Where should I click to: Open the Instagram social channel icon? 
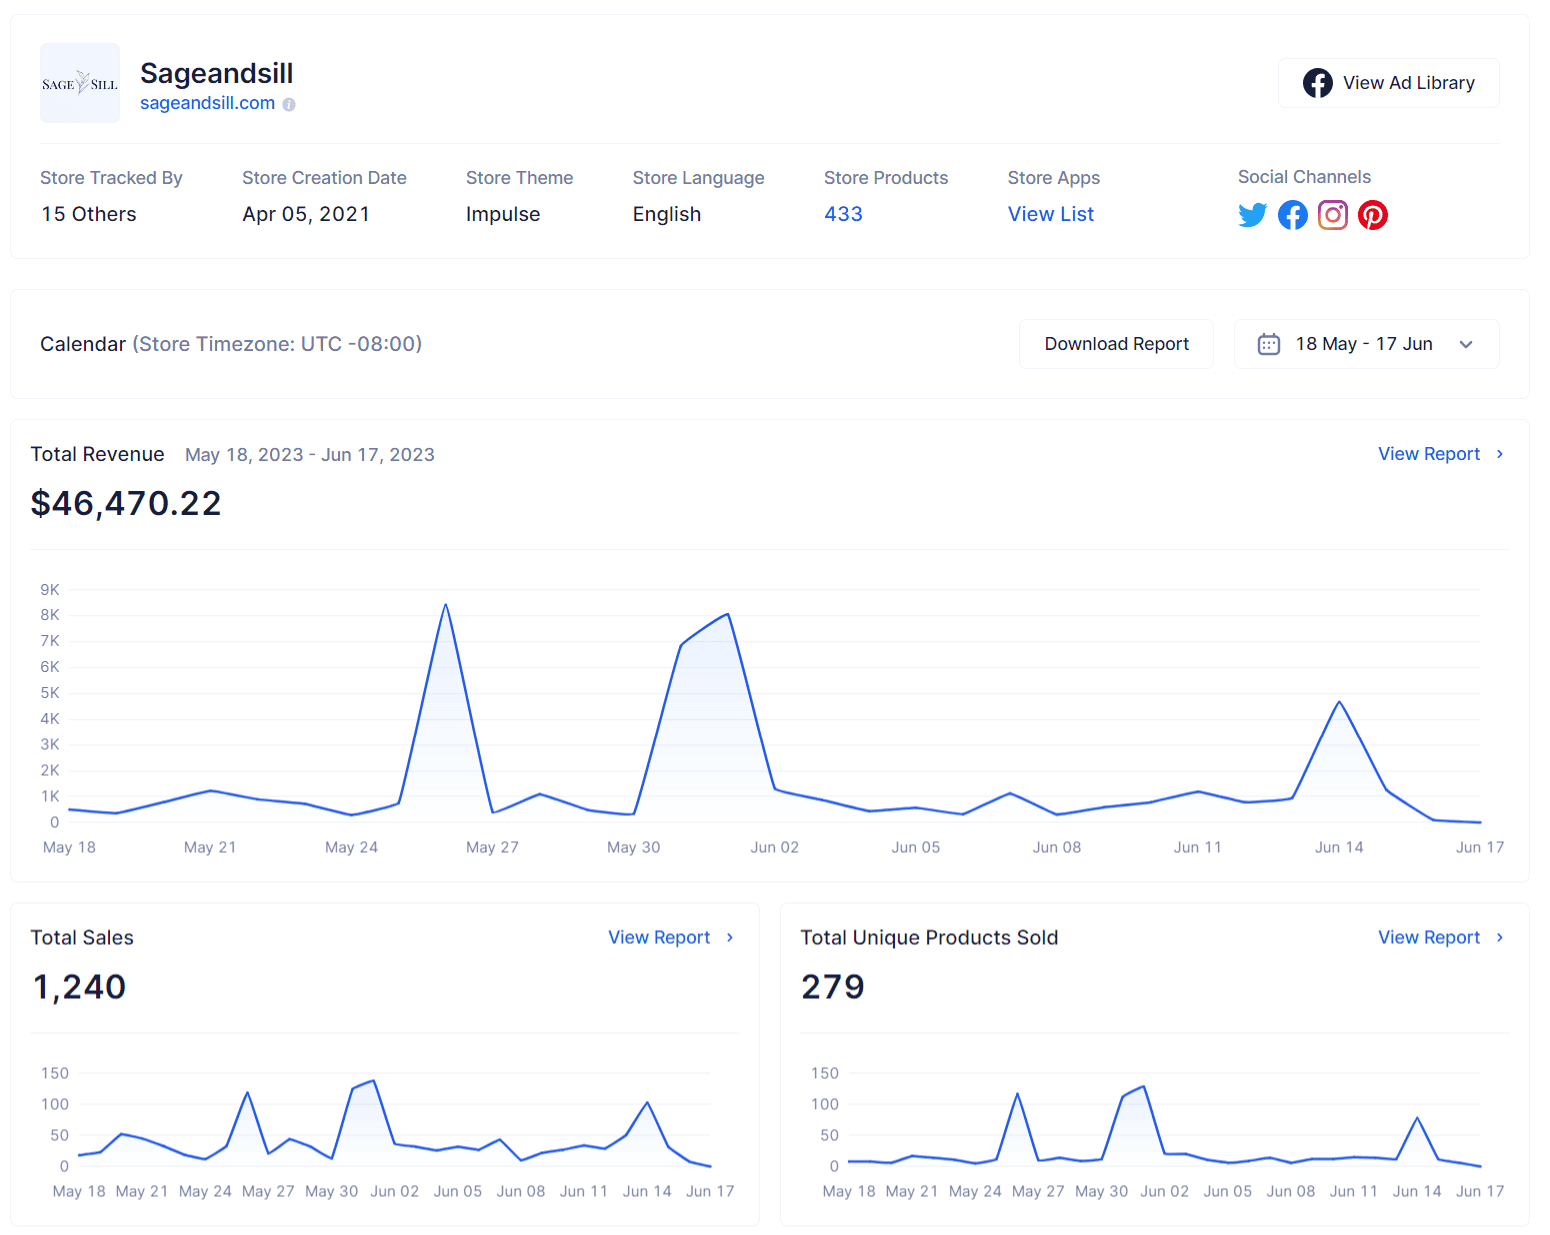click(1332, 214)
